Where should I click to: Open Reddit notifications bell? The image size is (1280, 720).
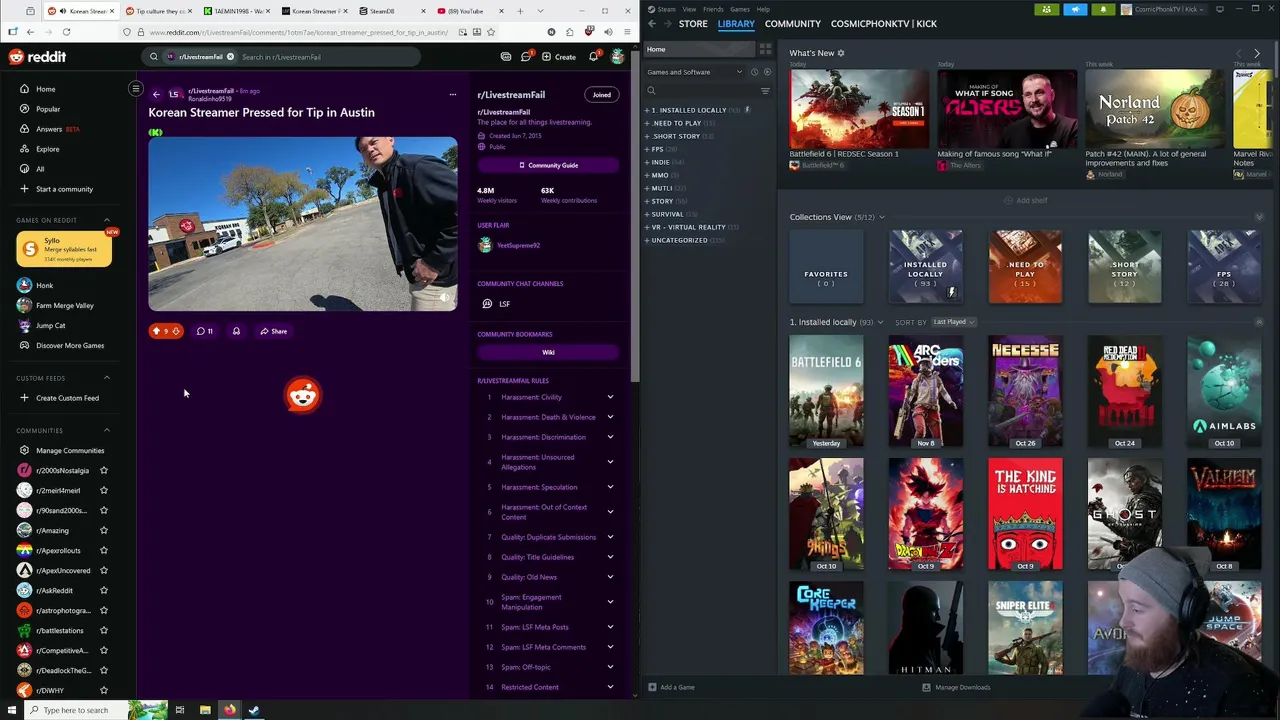coord(593,57)
